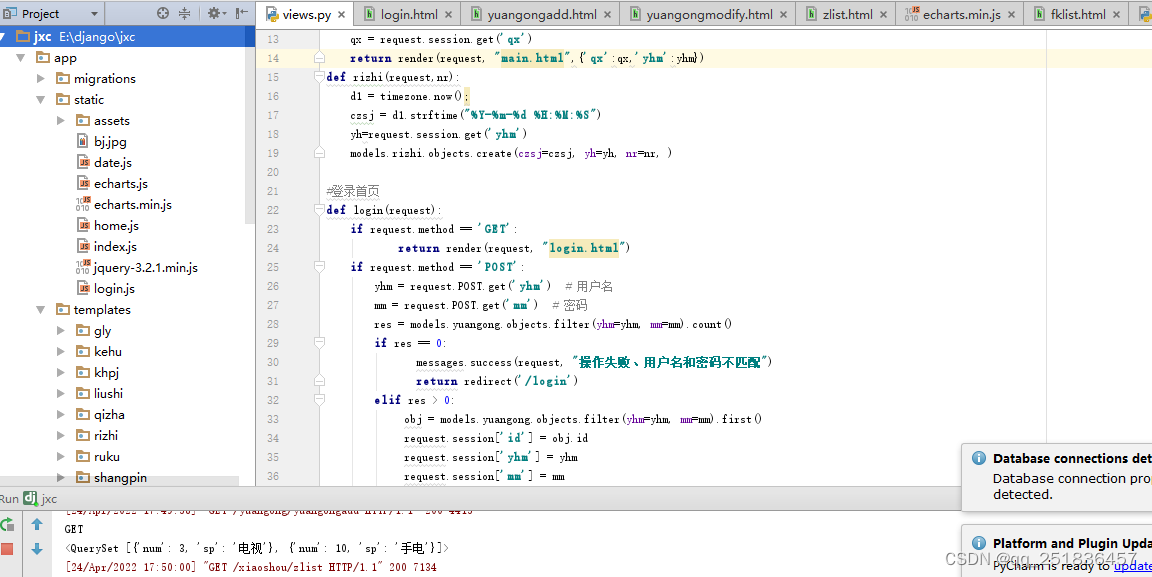Click the up arrow in Run panel
The height and width of the screenshot is (577, 1152).
(37, 525)
